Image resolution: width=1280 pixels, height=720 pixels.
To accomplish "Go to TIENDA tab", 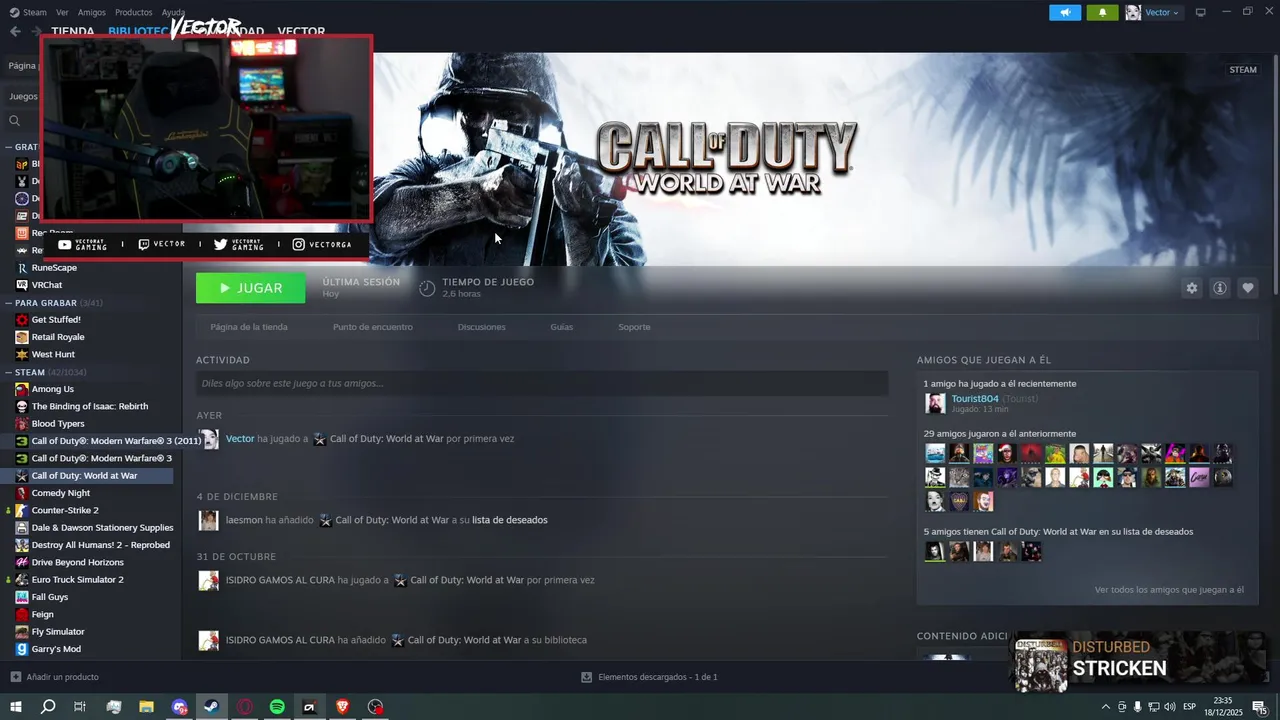I will pos(73,31).
